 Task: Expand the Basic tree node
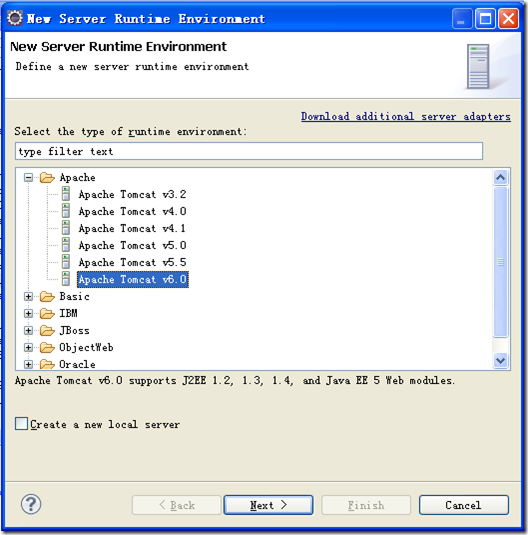[28, 297]
